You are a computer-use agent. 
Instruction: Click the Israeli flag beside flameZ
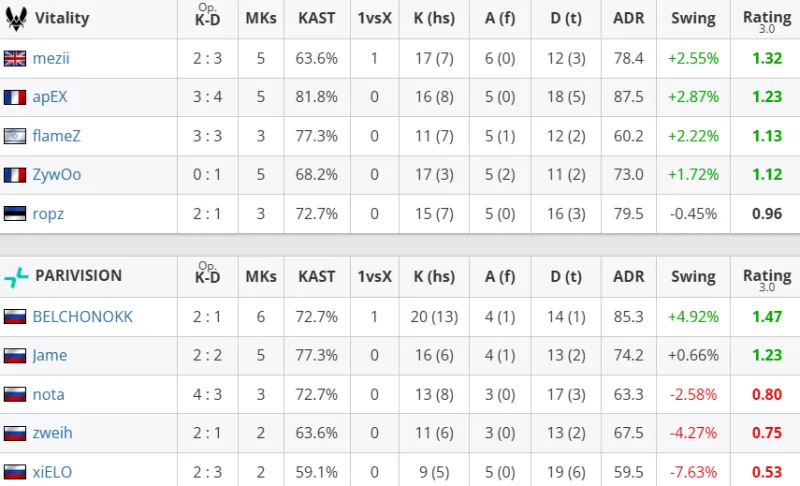tap(15, 136)
